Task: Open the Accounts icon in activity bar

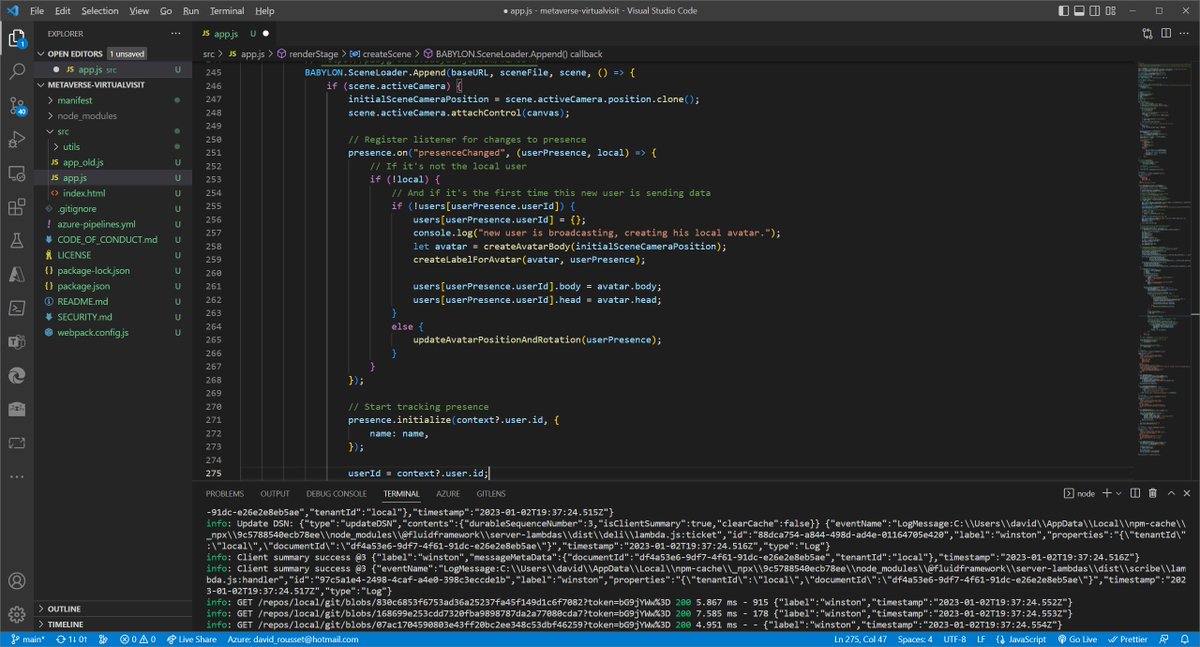Action: 17,580
